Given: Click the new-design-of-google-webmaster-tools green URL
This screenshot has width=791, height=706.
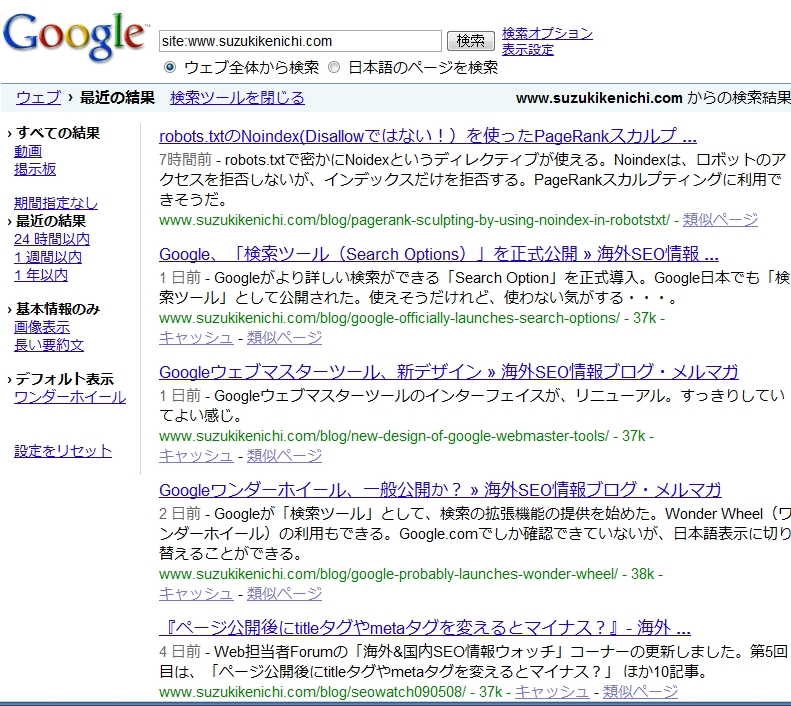Looking at the screenshot, I should (384, 436).
